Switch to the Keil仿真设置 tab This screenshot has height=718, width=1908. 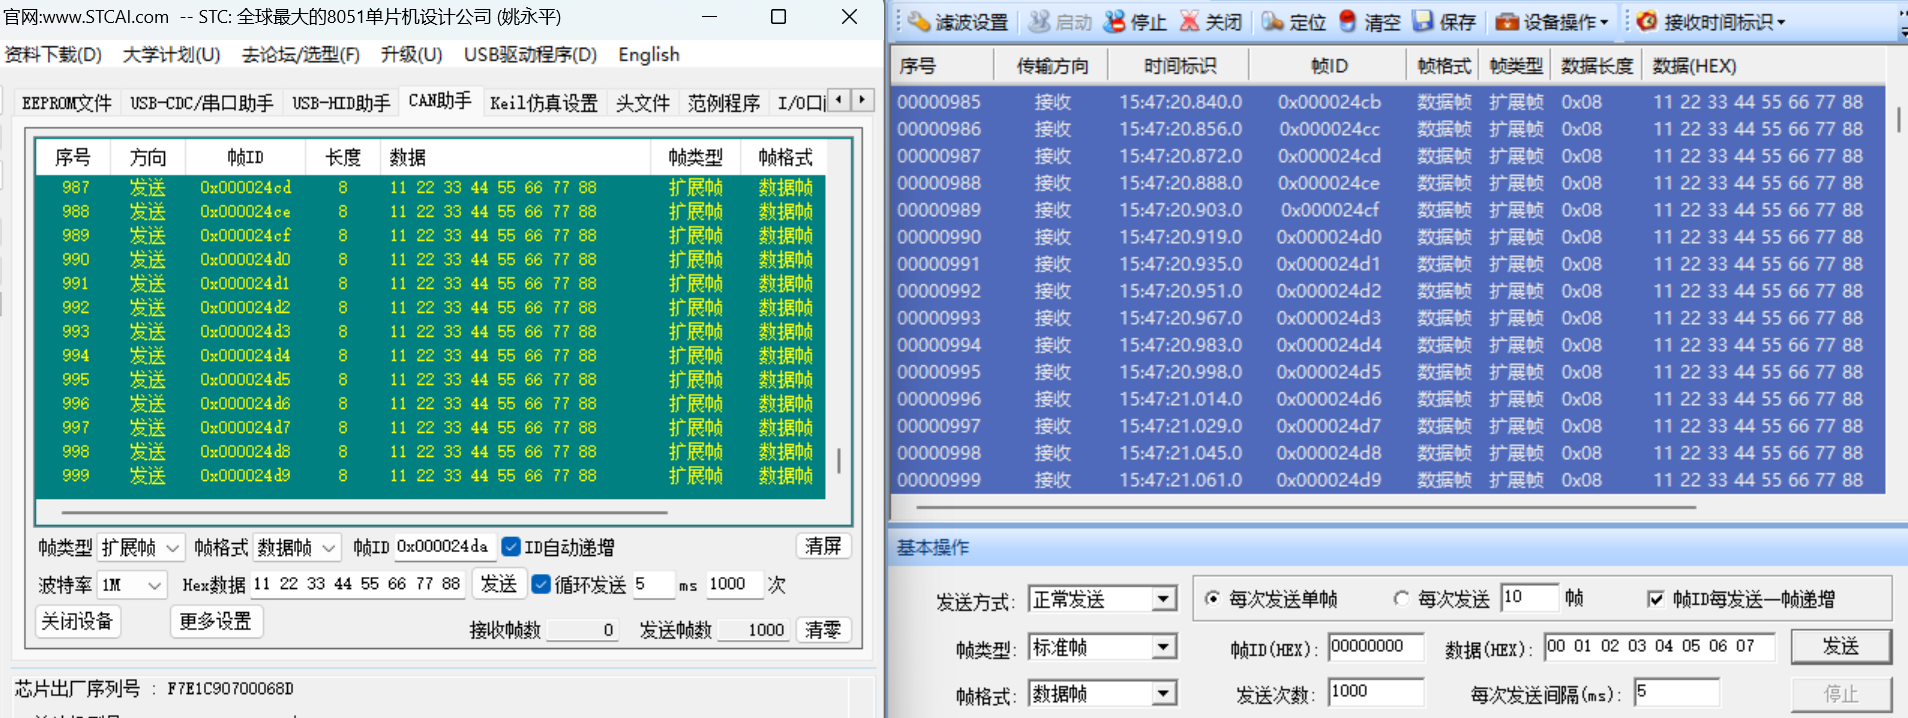tap(543, 103)
